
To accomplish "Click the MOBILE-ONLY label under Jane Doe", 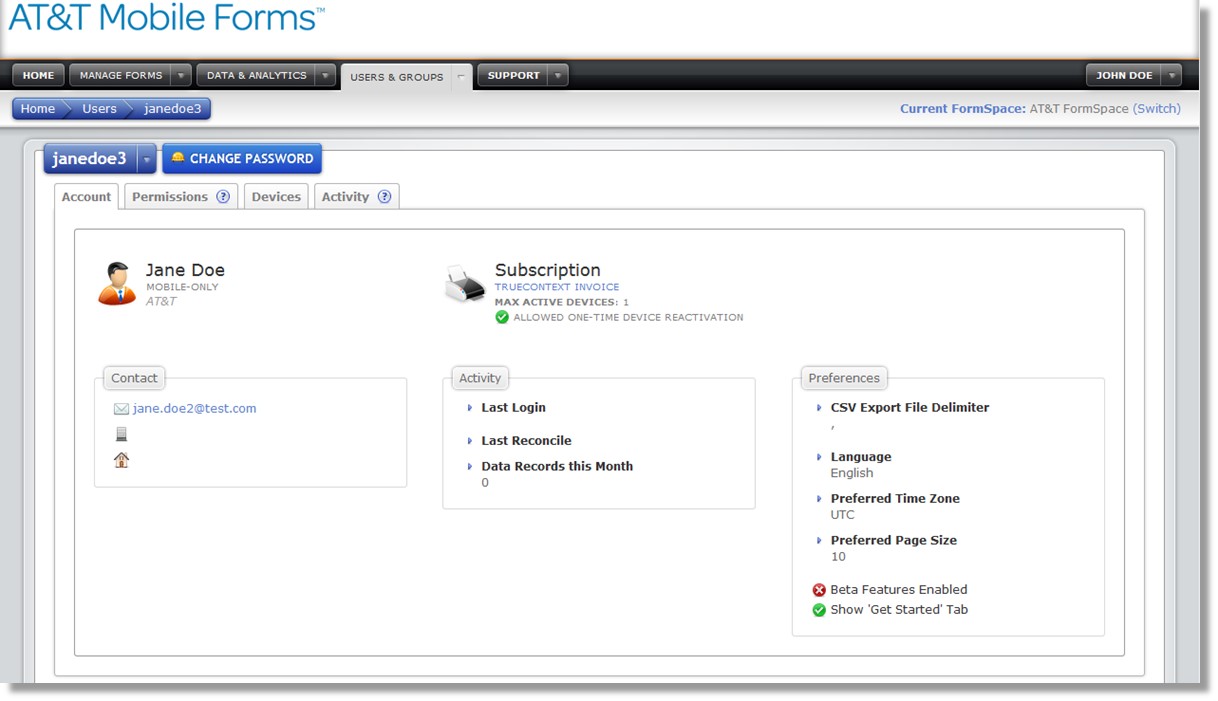I will coord(182,287).
